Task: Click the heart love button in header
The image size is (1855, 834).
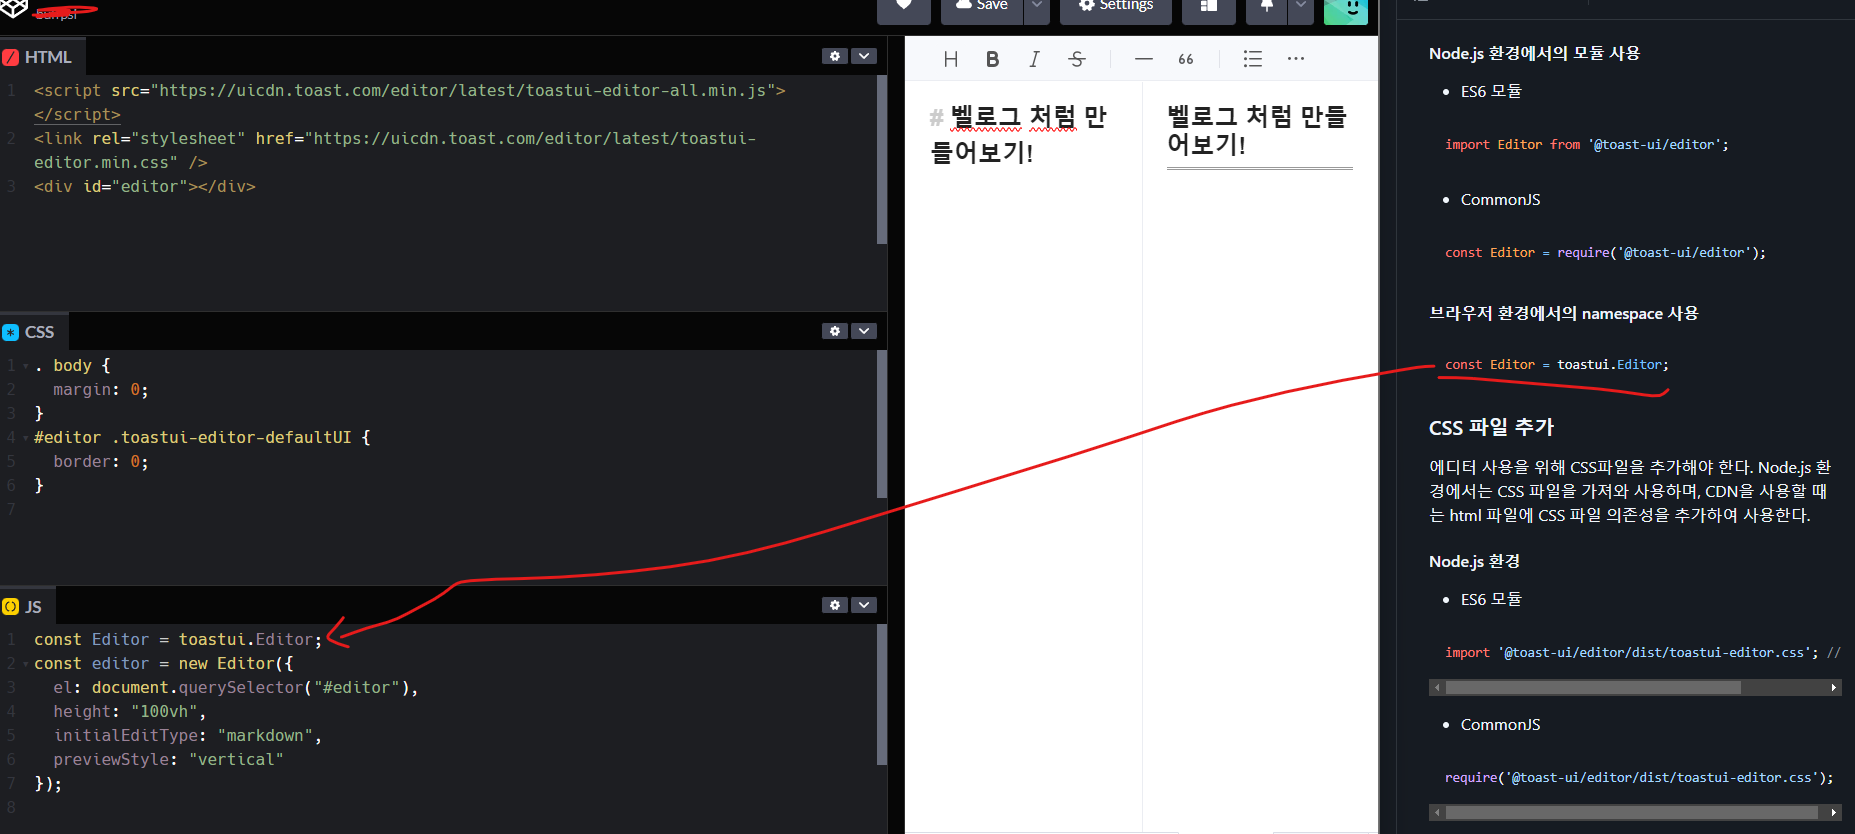Action: pyautogui.click(x=904, y=8)
